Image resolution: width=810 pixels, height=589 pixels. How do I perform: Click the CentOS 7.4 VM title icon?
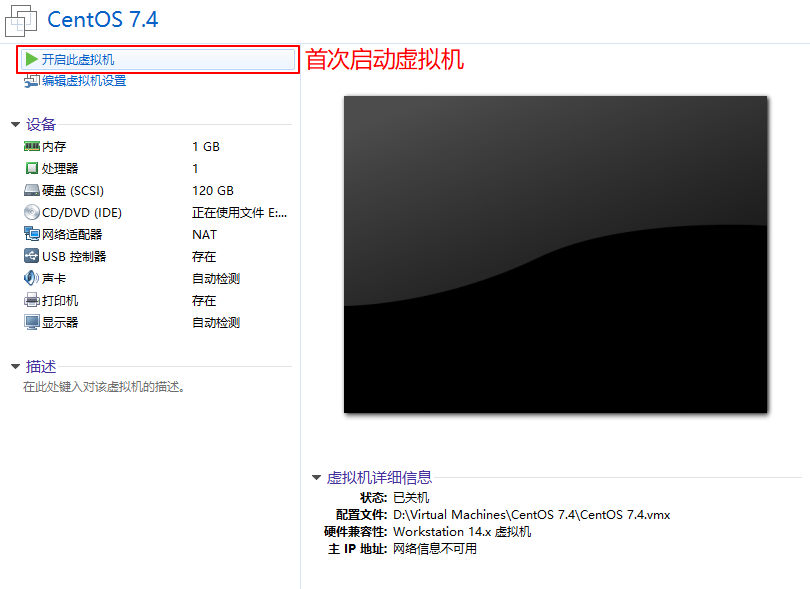tap(21, 21)
